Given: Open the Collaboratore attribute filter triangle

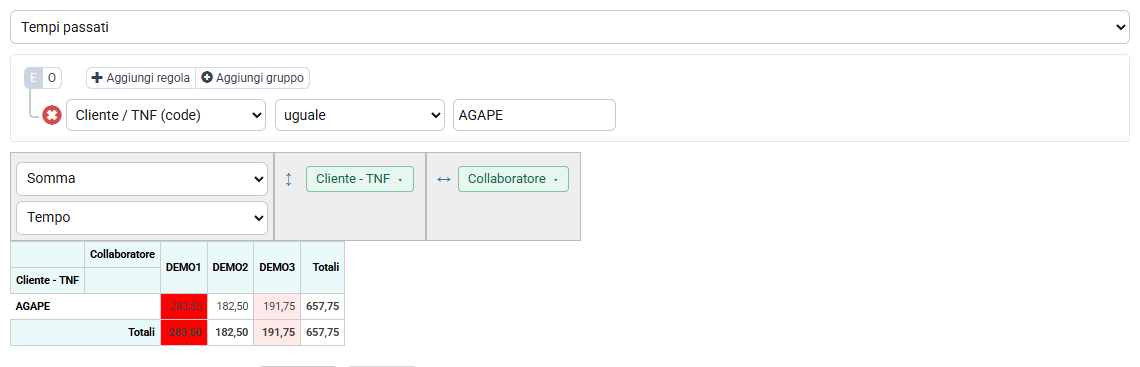Looking at the screenshot, I should tap(556, 180).
